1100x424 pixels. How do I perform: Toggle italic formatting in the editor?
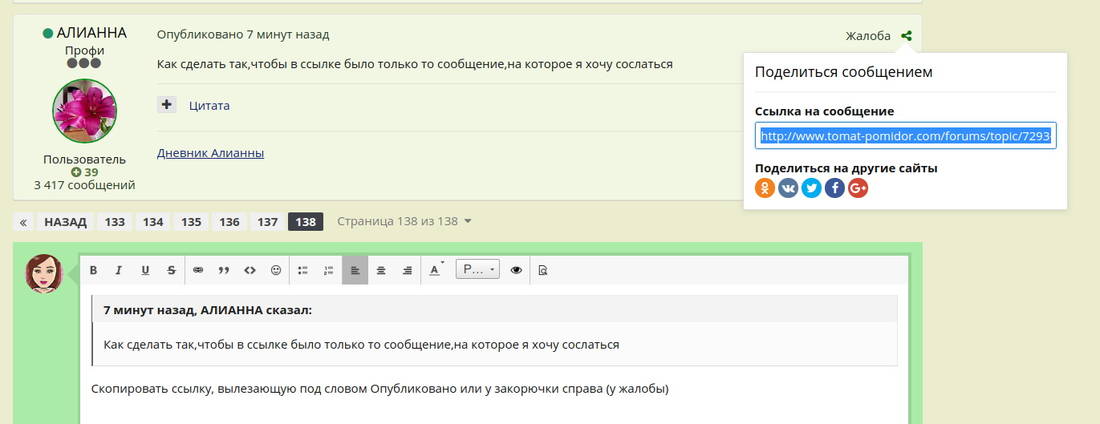[119, 270]
